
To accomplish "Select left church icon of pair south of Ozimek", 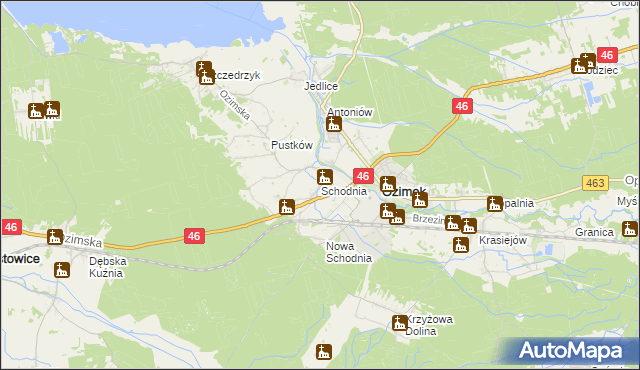I will pos(388,211).
